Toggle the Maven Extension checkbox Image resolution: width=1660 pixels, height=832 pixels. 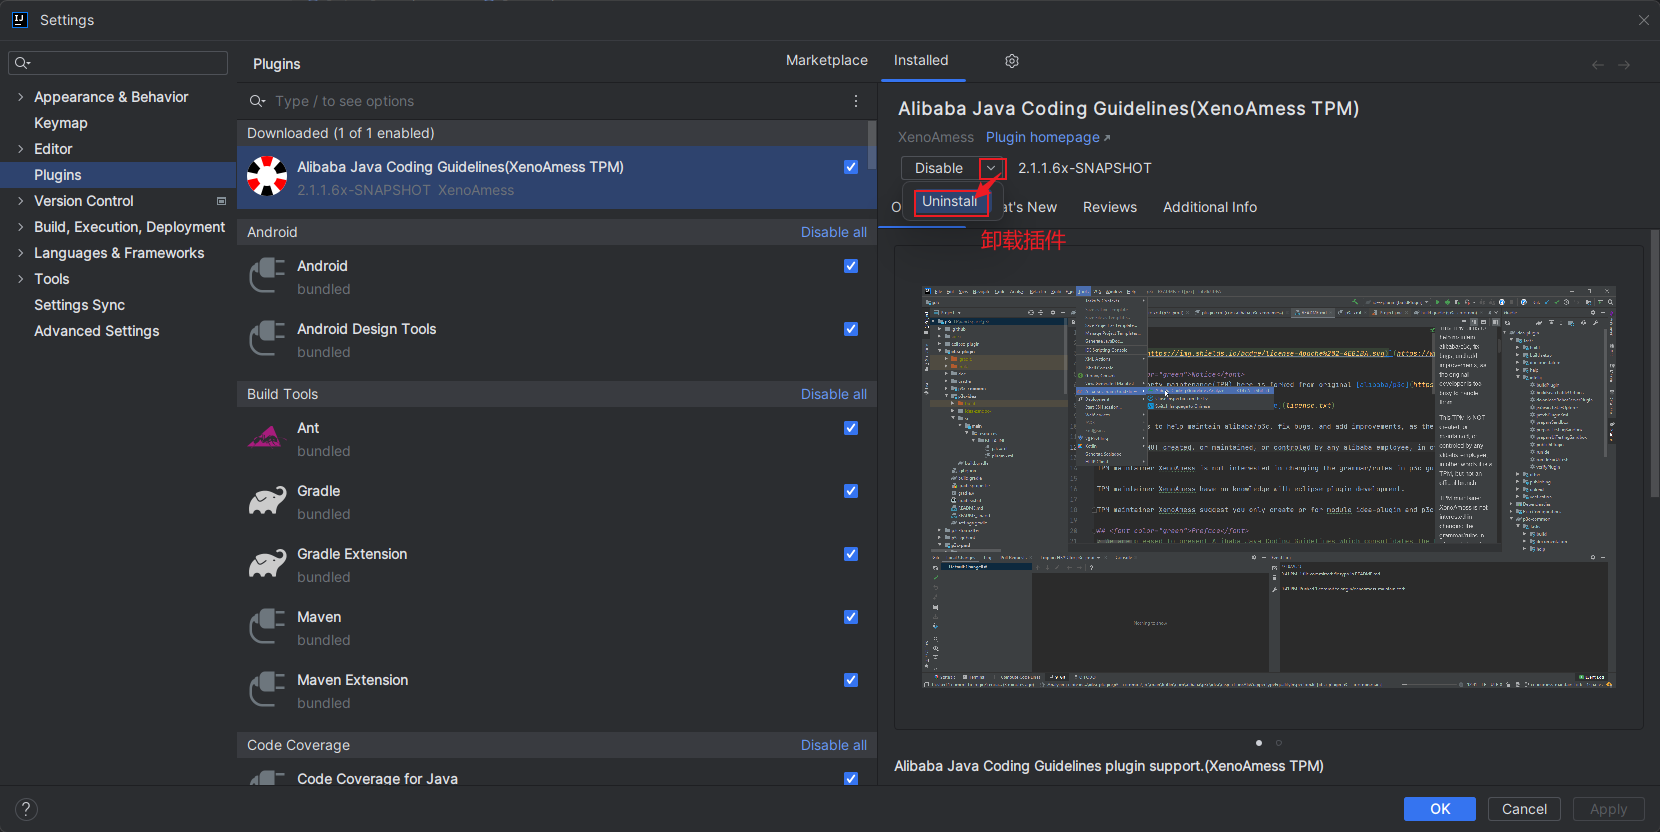pos(851,680)
